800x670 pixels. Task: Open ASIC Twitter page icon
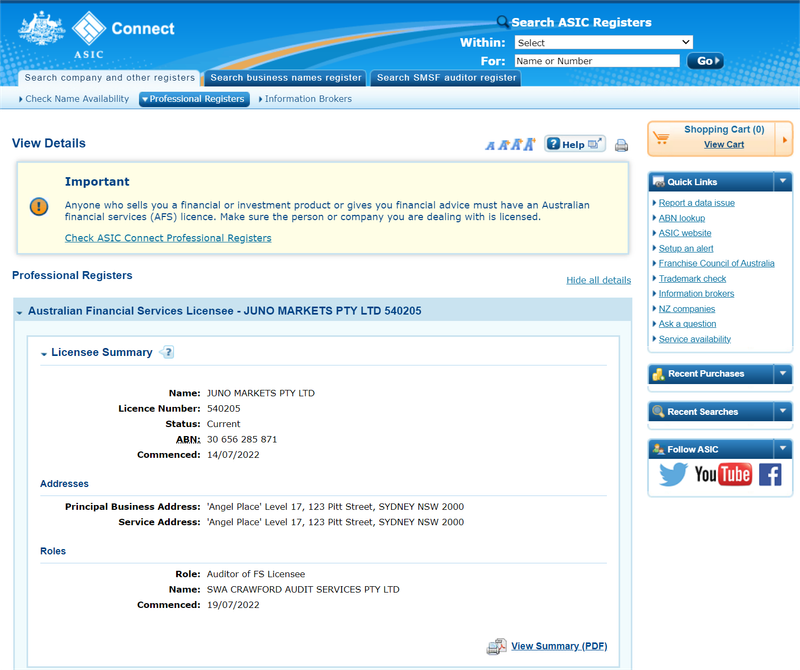(x=673, y=474)
